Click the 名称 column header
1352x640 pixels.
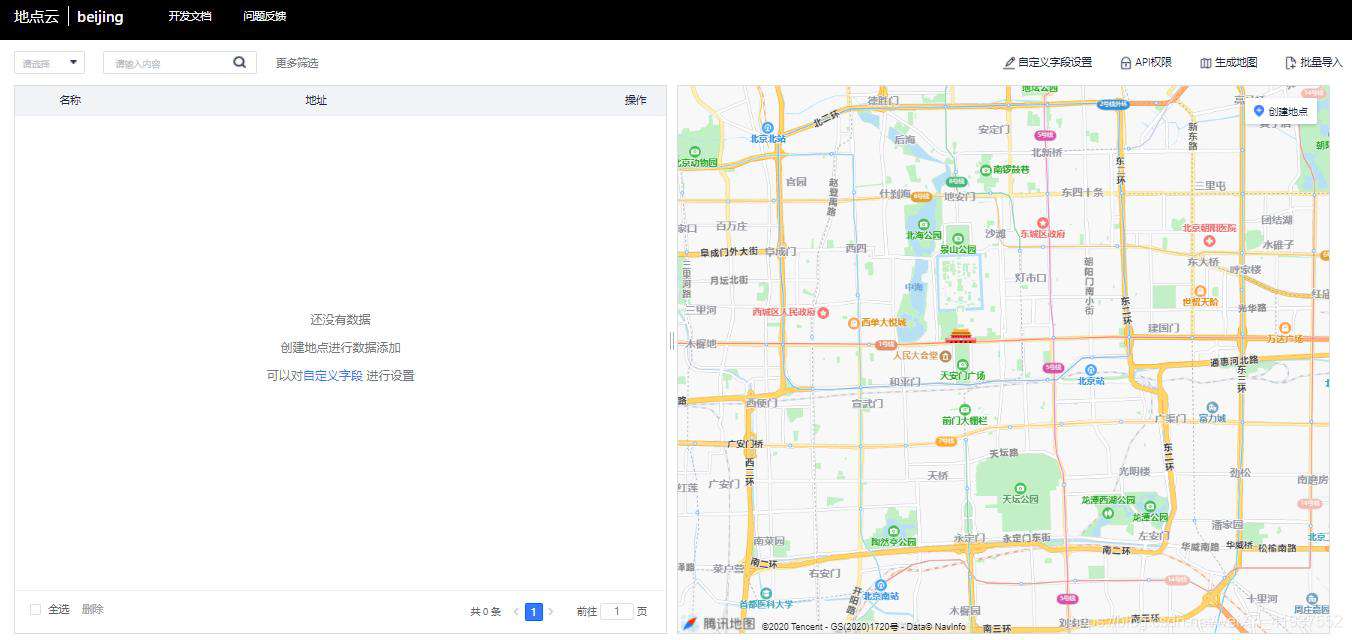pos(70,100)
